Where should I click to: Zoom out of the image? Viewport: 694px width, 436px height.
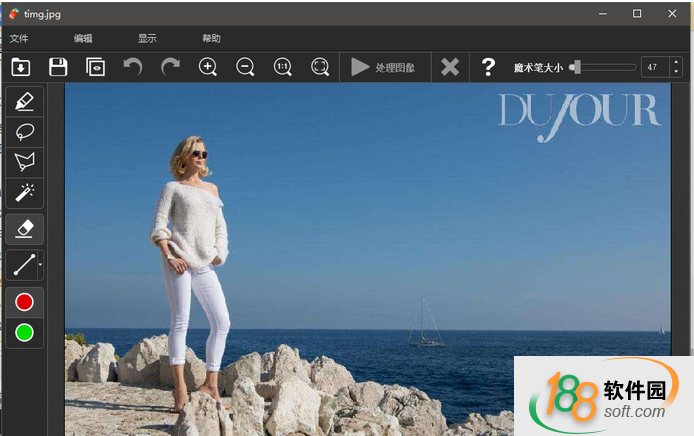click(245, 67)
